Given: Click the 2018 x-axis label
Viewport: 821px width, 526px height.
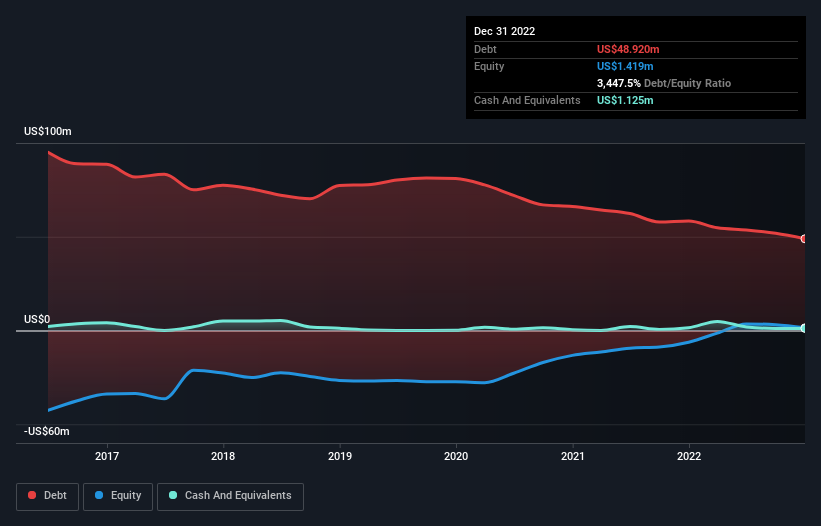Looking at the screenshot, I should coord(223,456).
